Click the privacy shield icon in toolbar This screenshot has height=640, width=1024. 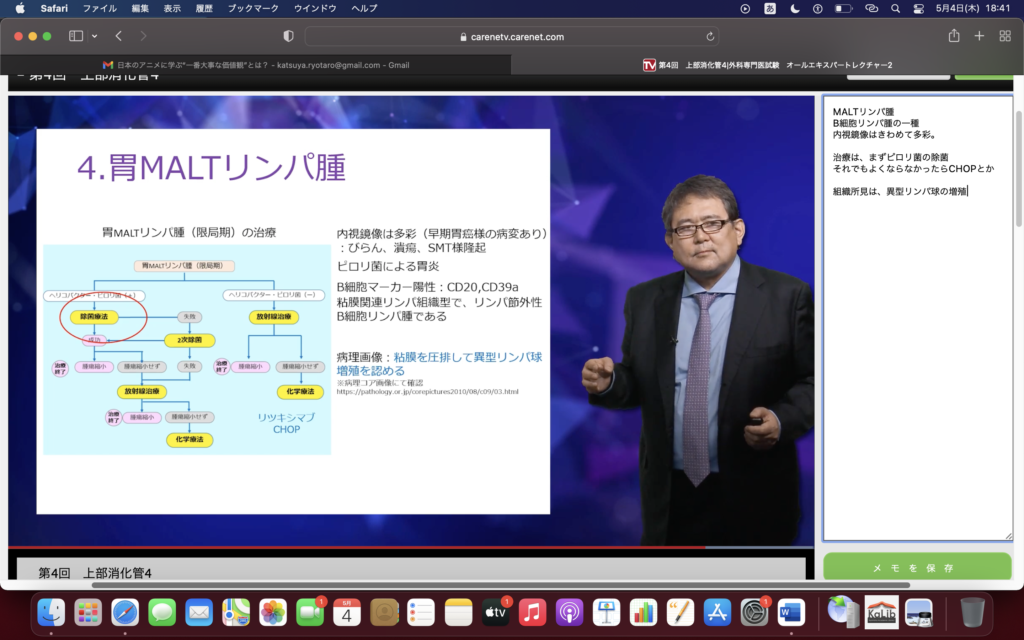point(289,36)
